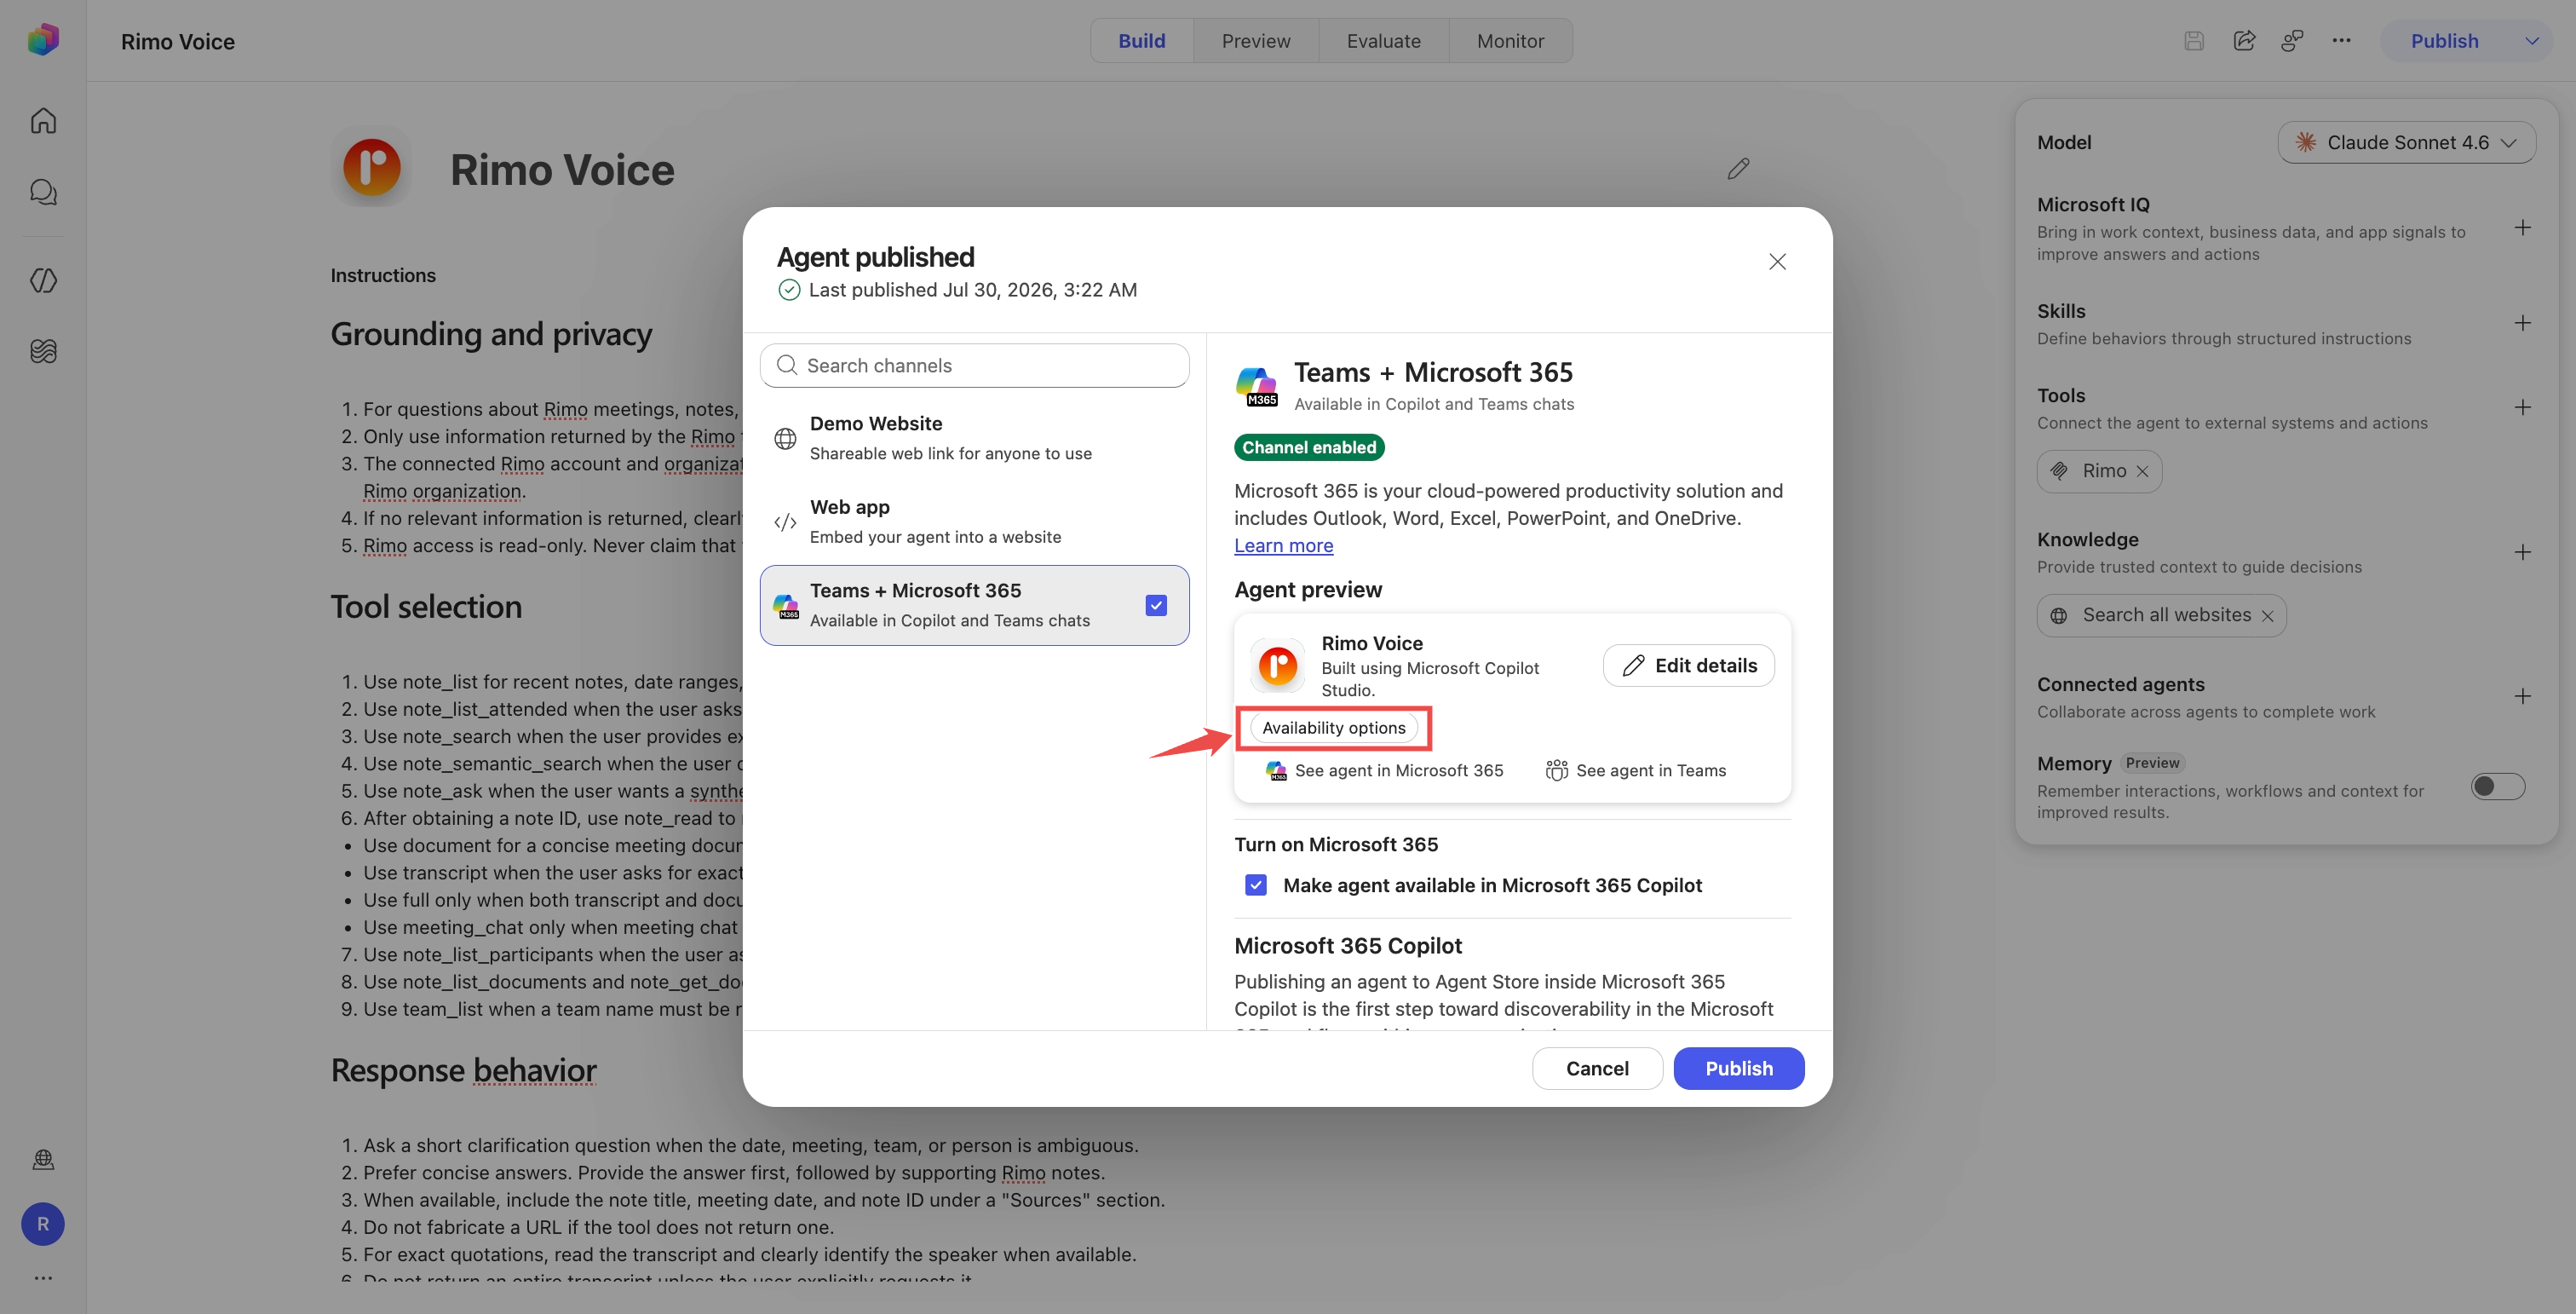Screen dimensions: 2576x1314
Task: Select the Web app channel
Action: tap(975, 522)
